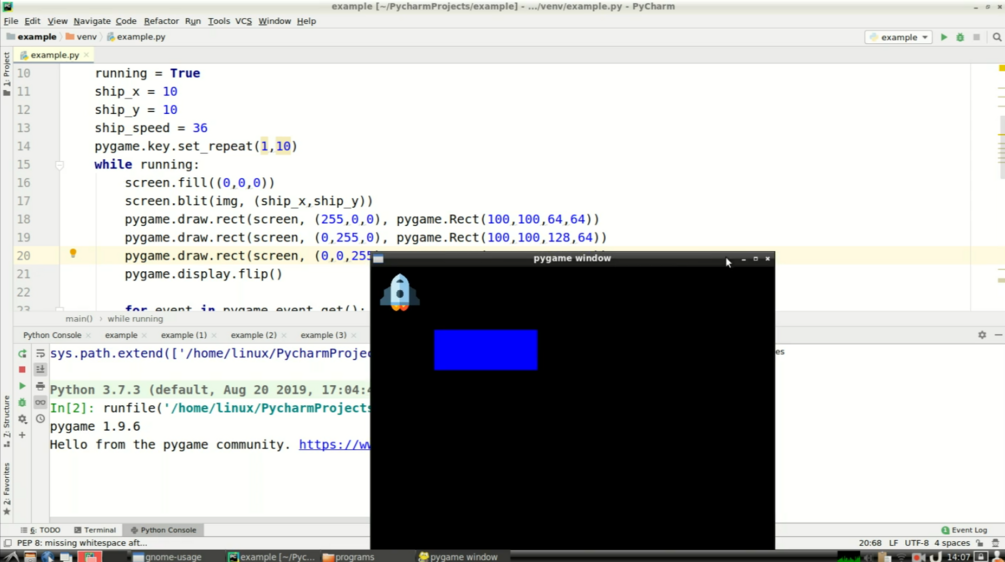
Task: Click the editor vertical scrollbar
Action: pyautogui.click(x=1001, y=147)
